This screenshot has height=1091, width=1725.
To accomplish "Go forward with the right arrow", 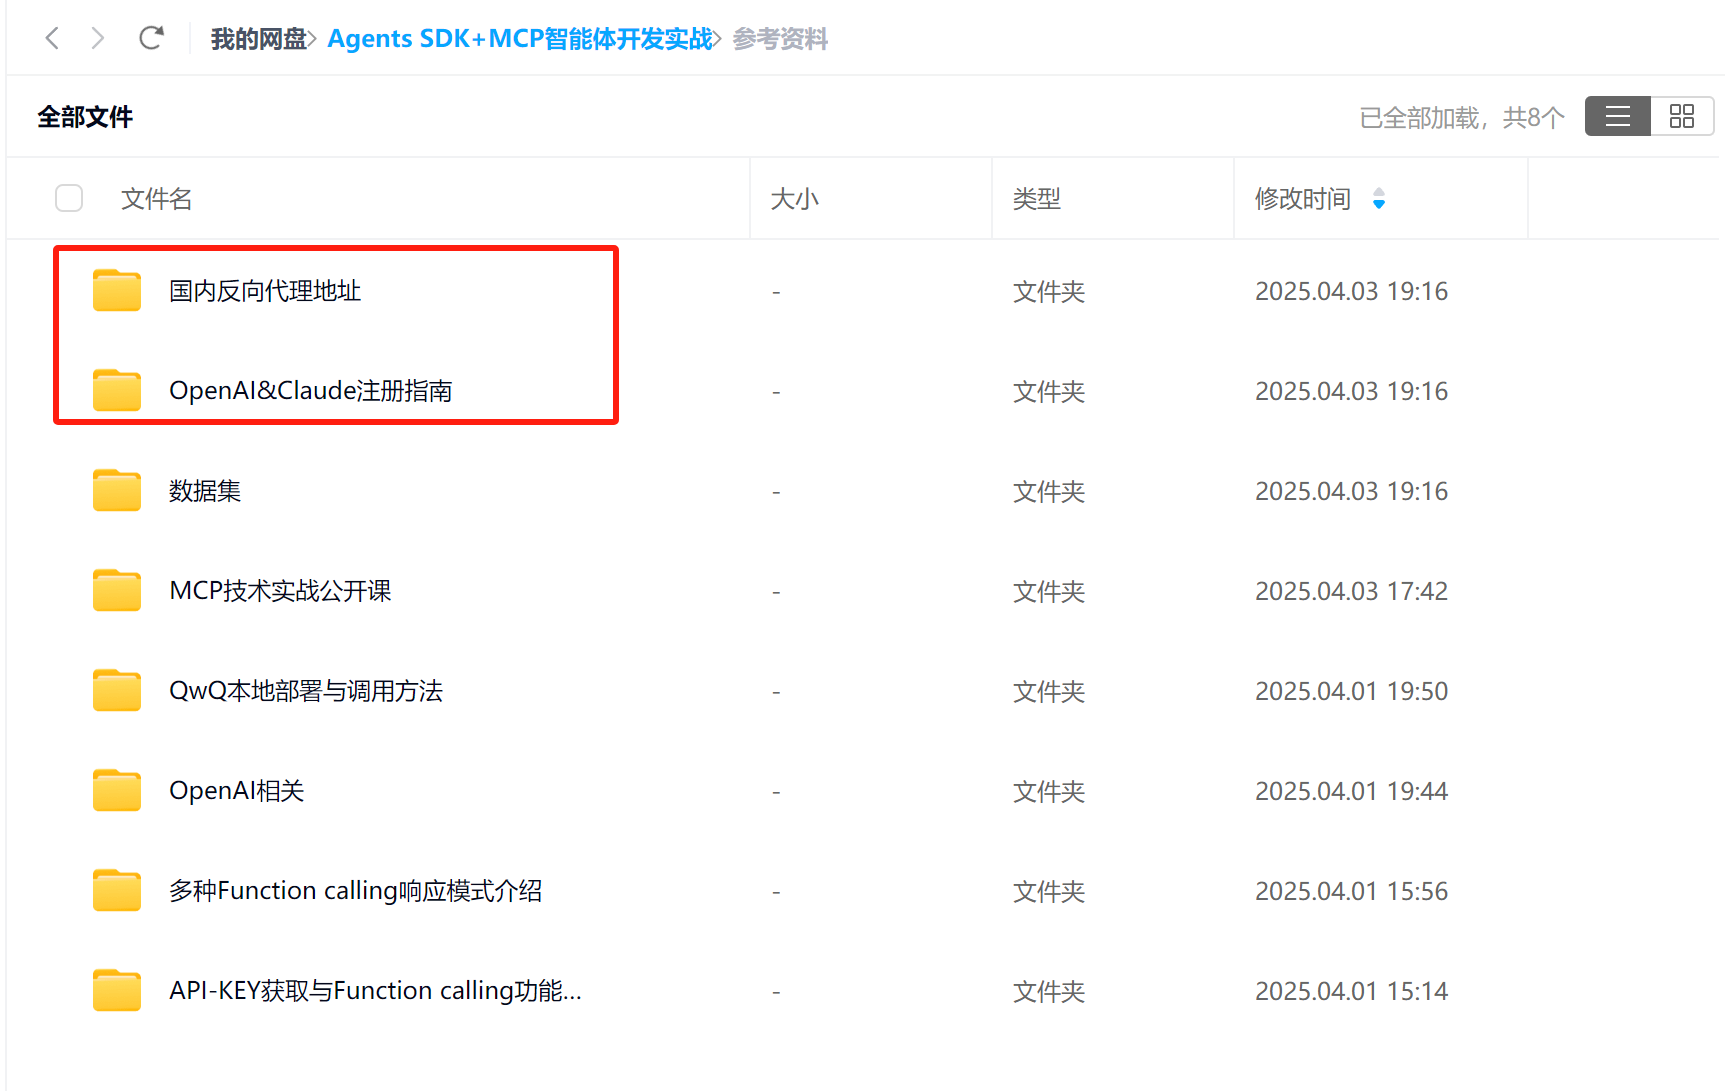I will coord(97,39).
